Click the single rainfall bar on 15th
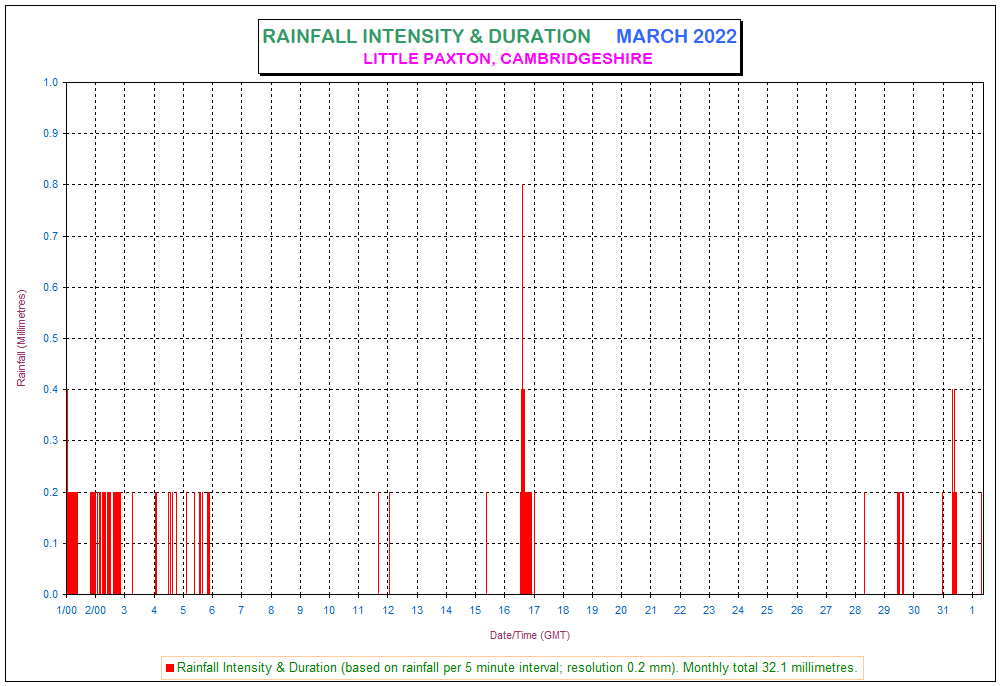This screenshot has width=1001, height=686. [486, 543]
